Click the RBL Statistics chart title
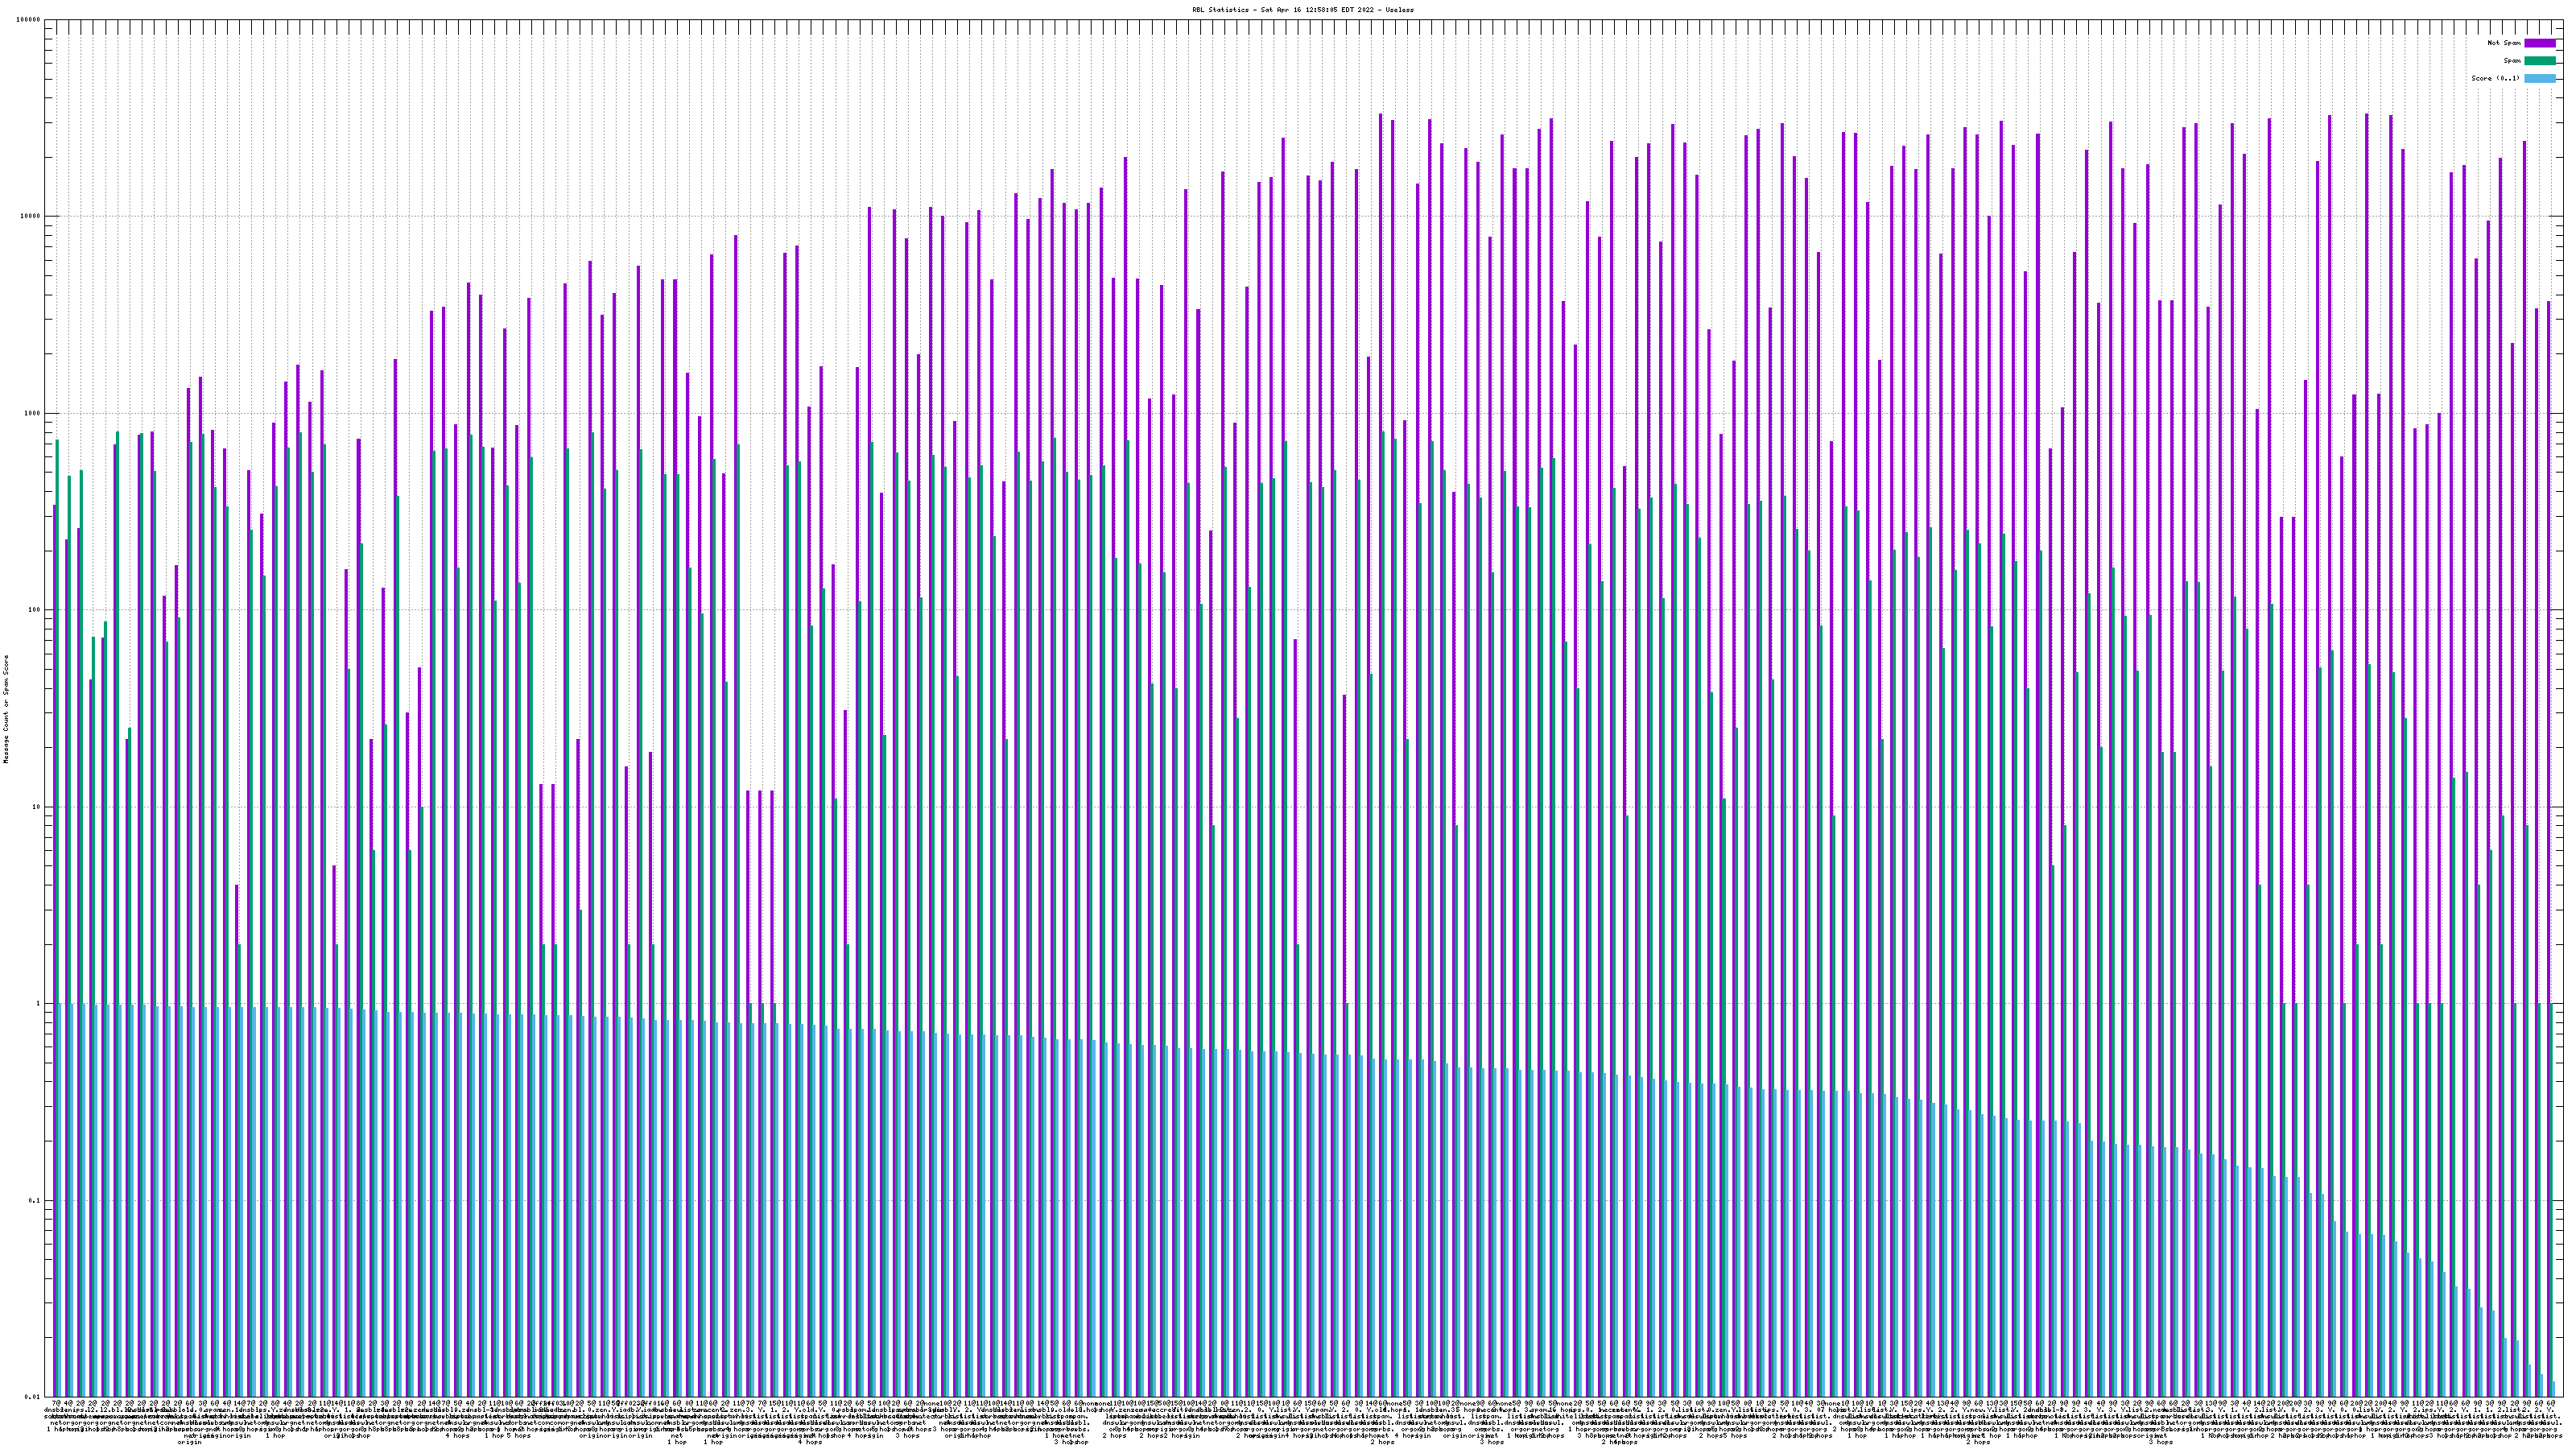 pyautogui.click(x=1302, y=10)
